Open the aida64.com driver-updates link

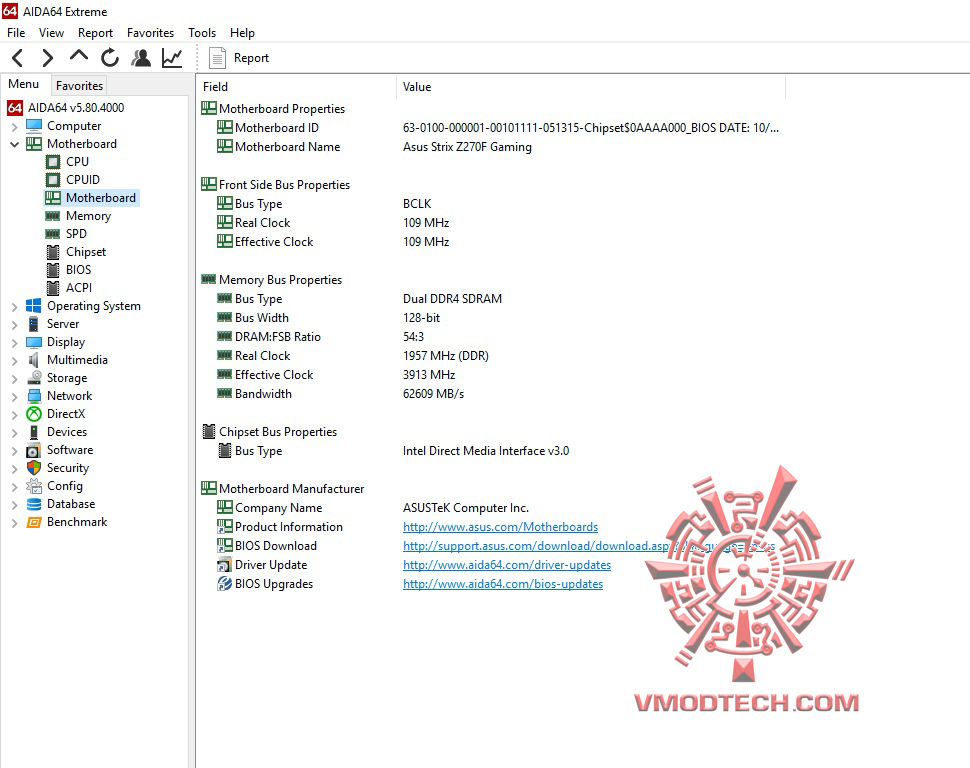pos(507,565)
